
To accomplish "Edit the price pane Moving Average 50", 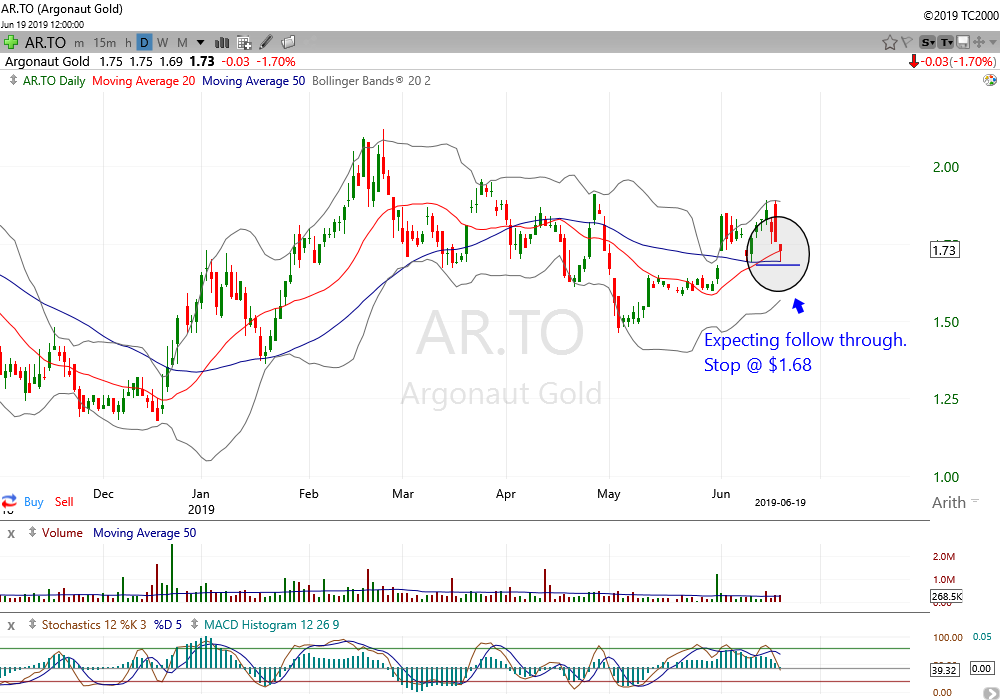I will (253, 81).
